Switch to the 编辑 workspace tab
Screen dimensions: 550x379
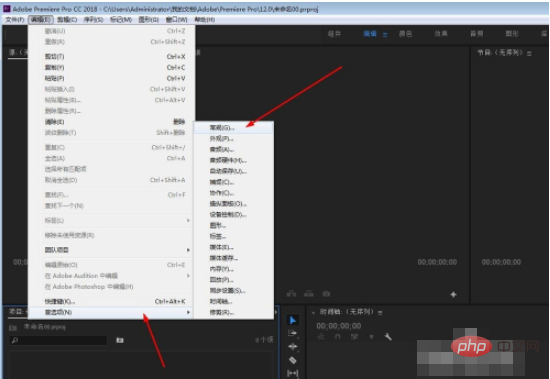point(370,34)
